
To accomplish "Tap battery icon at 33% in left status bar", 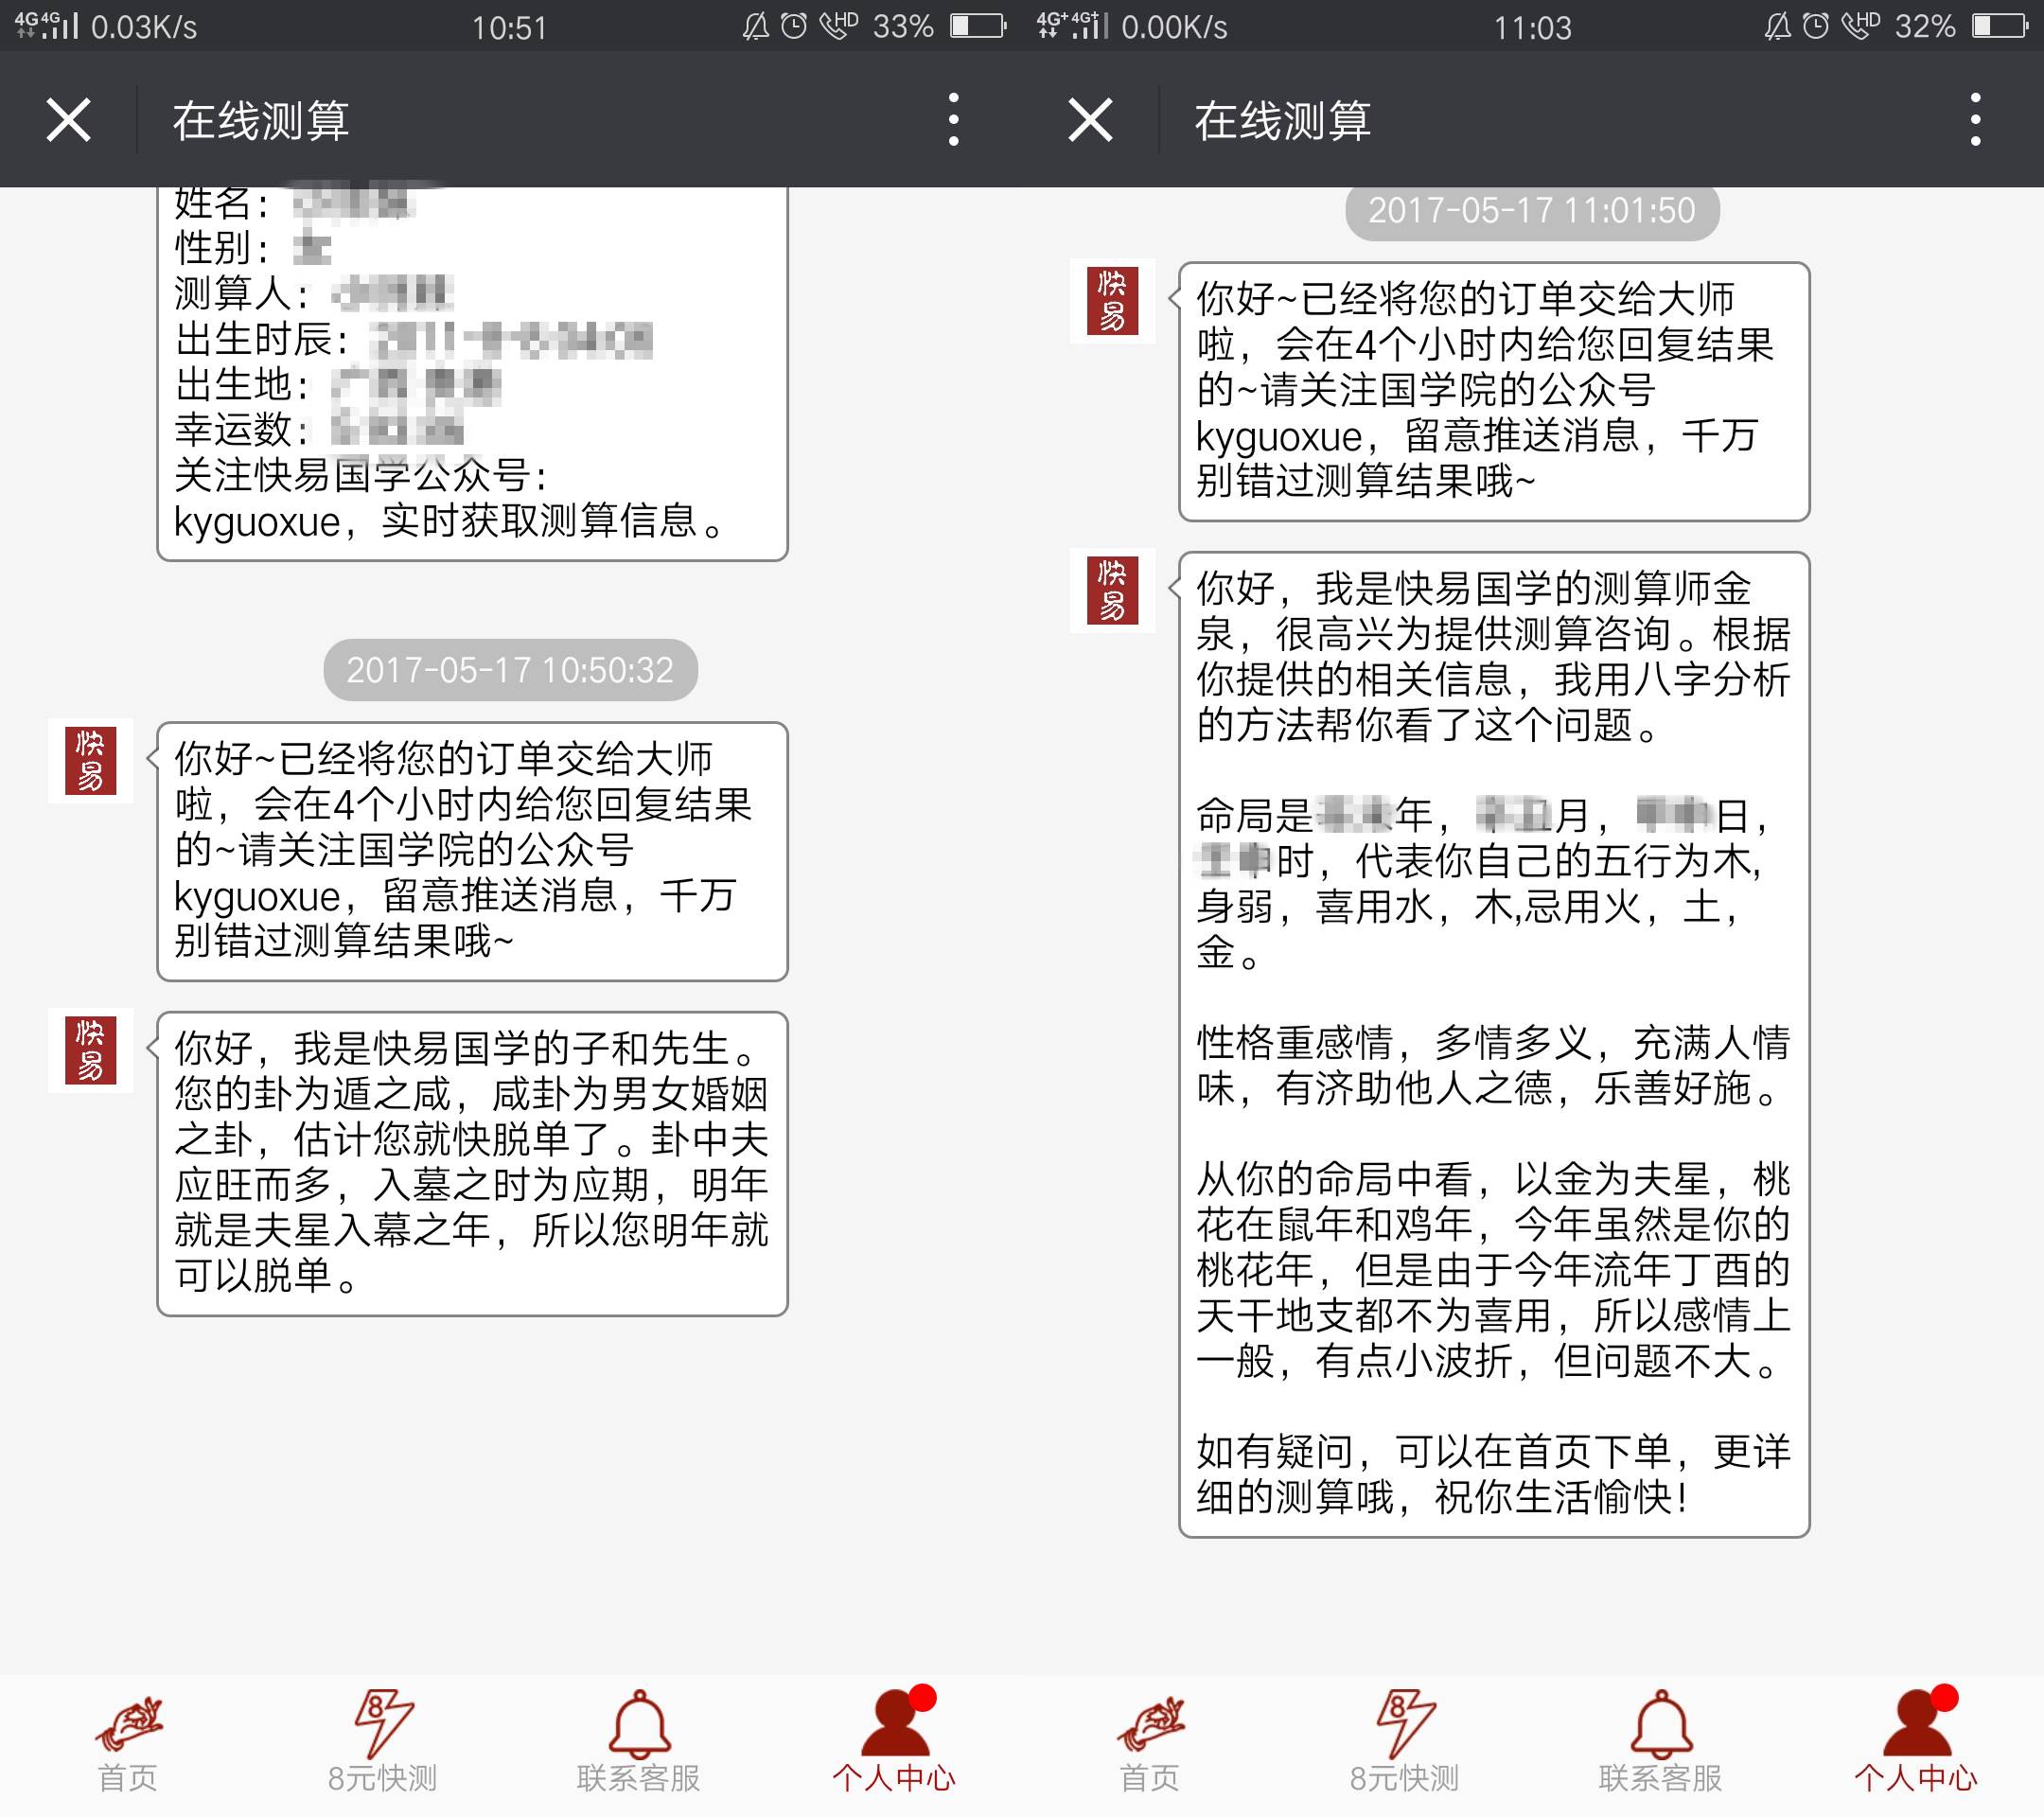I will tap(977, 26).
